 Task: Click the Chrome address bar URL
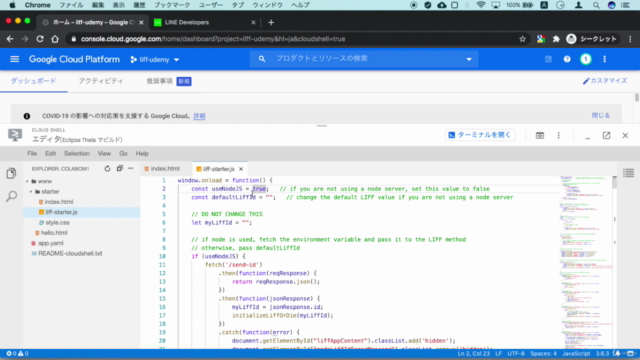(x=213, y=39)
